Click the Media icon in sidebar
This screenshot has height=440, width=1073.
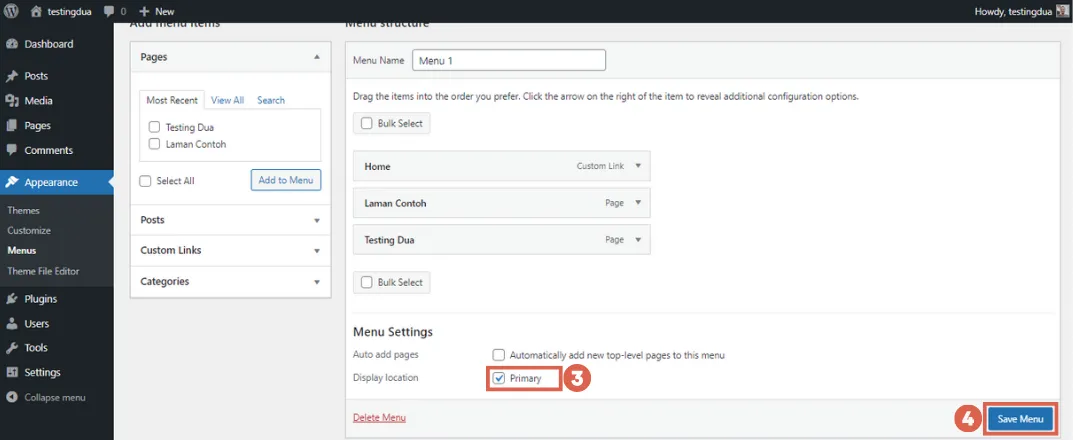(x=12, y=101)
